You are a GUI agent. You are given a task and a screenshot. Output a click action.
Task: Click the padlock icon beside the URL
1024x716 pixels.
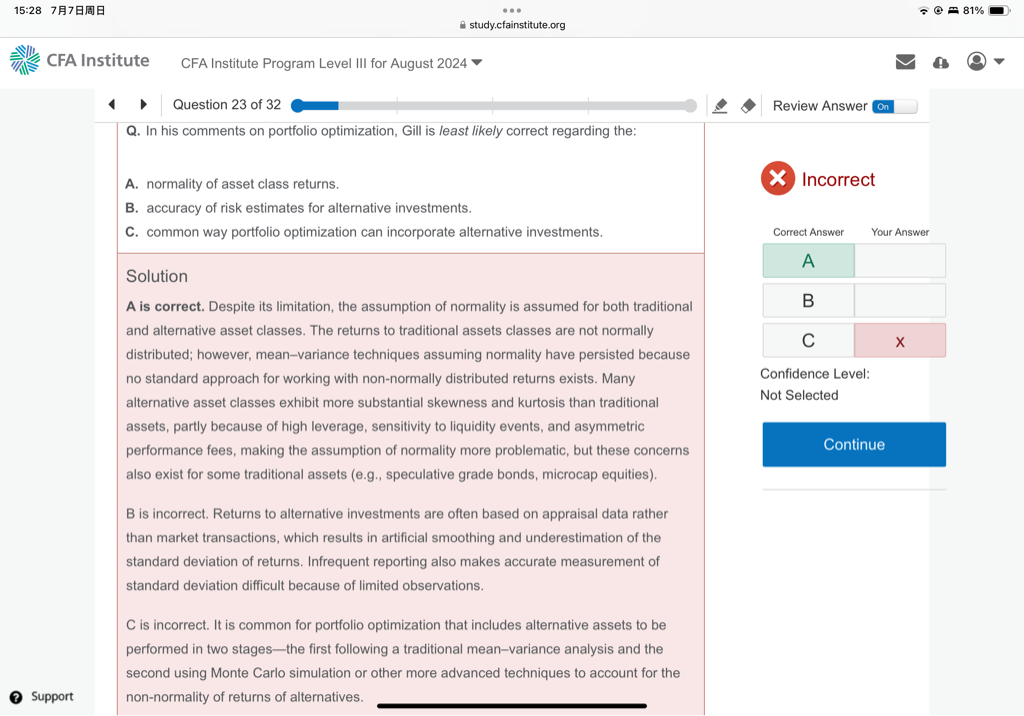point(462,25)
